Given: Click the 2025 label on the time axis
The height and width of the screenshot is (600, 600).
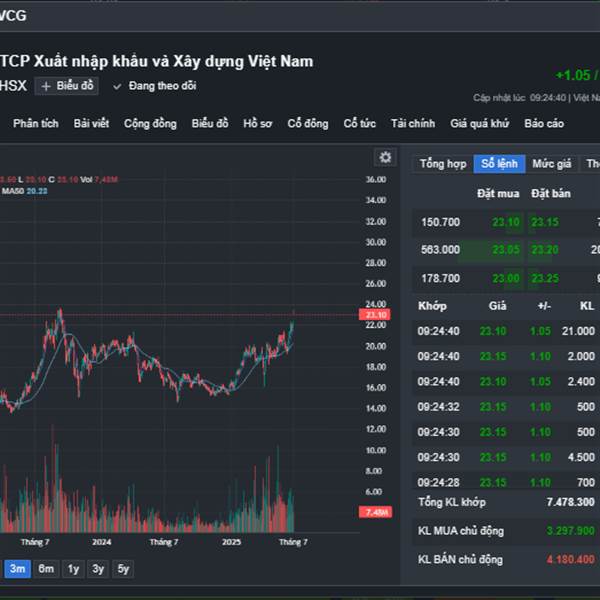Looking at the screenshot, I should tap(232, 542).
